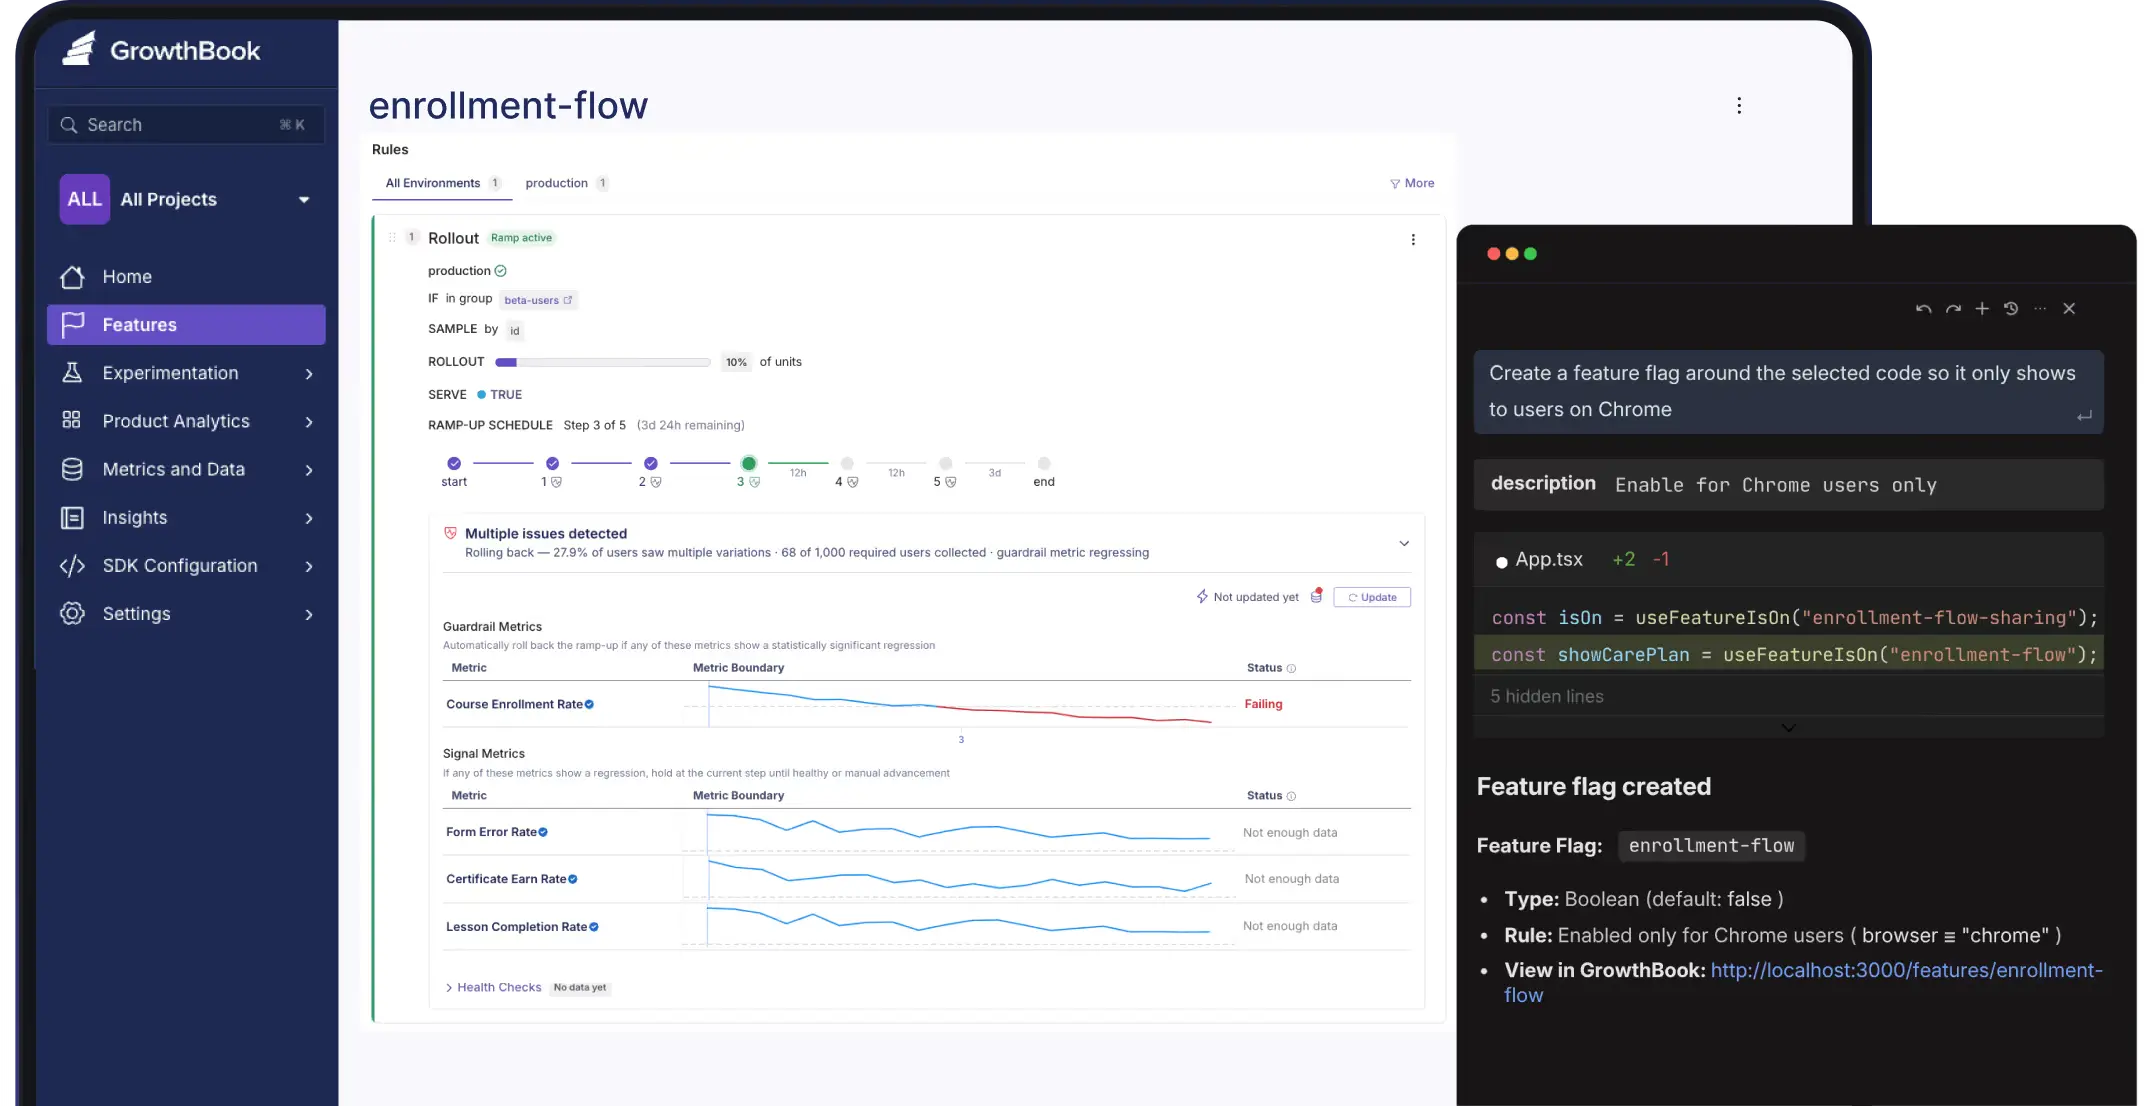Close the code assistant panel with X
The height and width of the screenshot is (1106, 2148).
tap(2069, 309)
